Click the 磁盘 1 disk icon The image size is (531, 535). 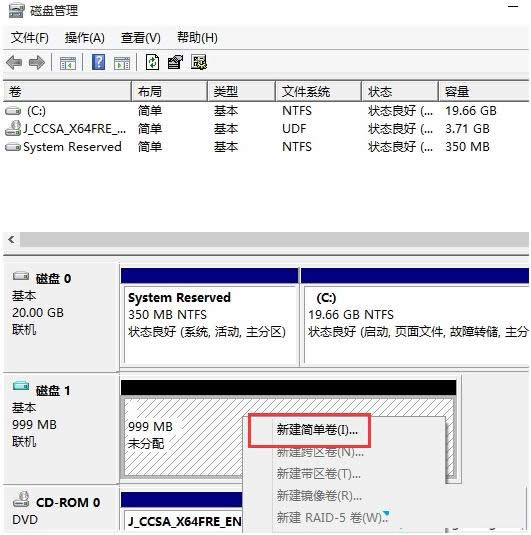pyautogui.click(x=21, y=386)
